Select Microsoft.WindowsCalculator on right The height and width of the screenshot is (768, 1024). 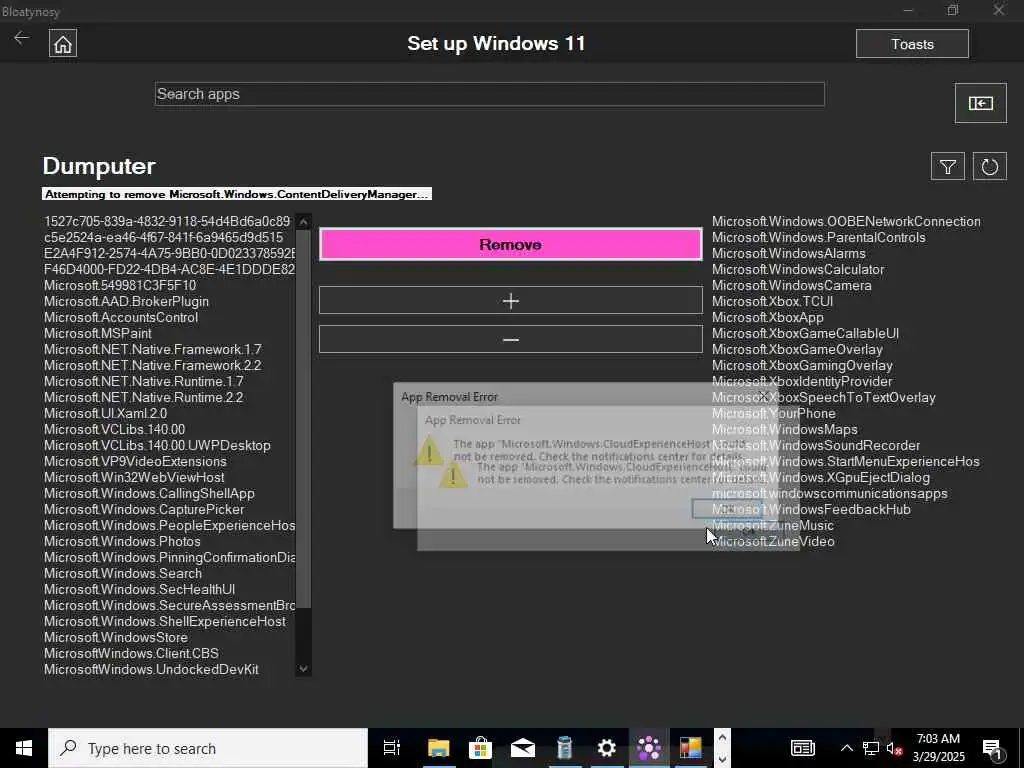[x=798, y=269]
